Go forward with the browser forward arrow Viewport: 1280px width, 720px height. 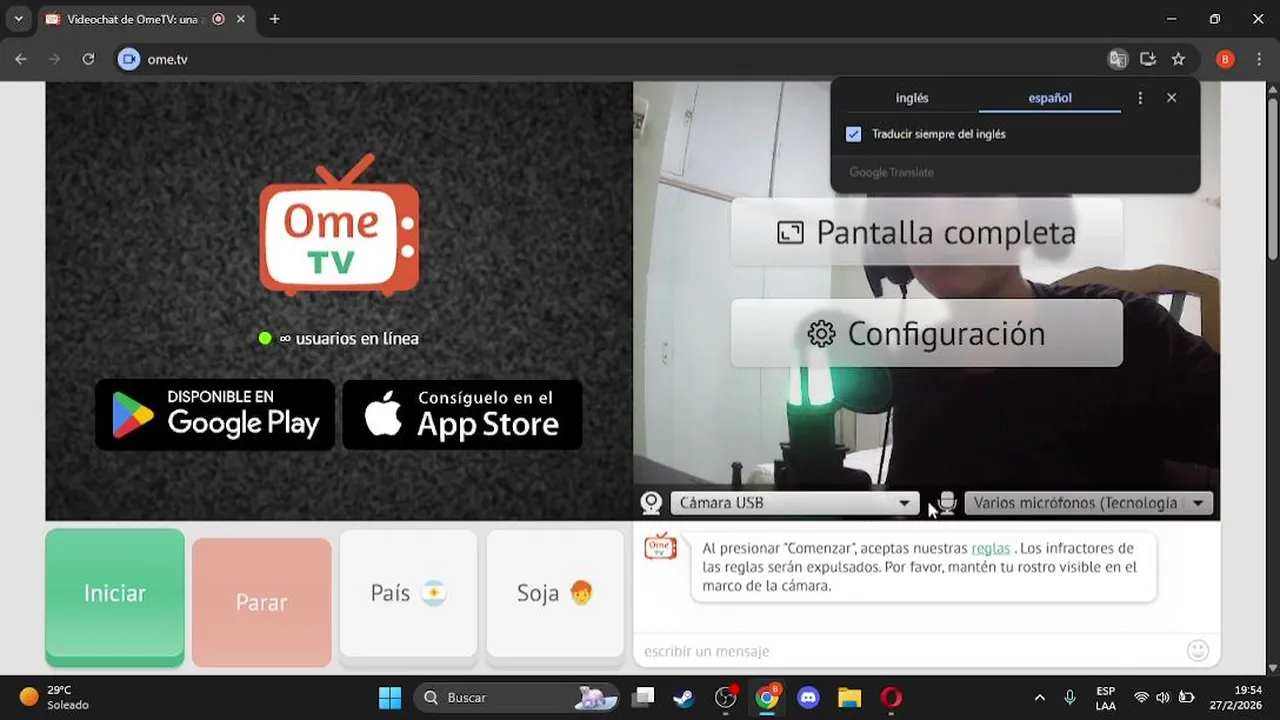[x=55, y=59]
